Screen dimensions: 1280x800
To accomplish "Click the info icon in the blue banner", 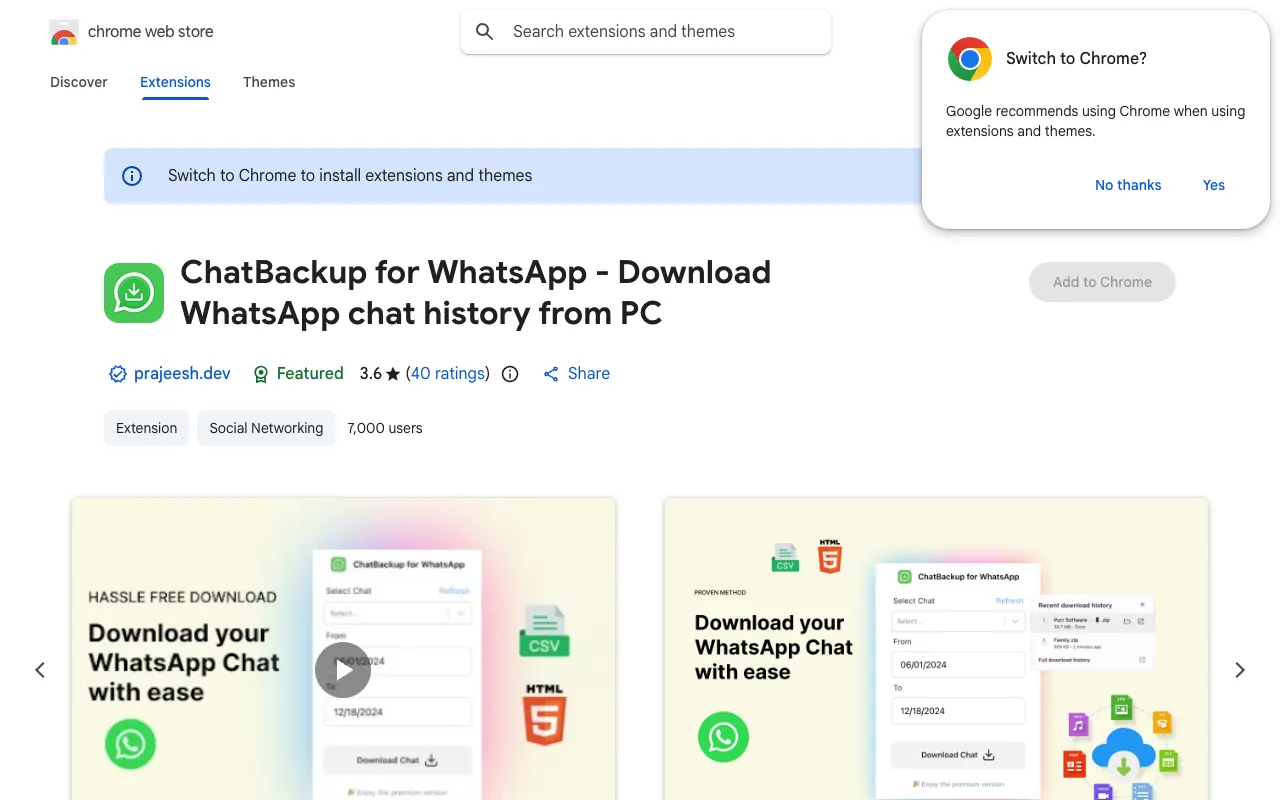I will 132,176.
